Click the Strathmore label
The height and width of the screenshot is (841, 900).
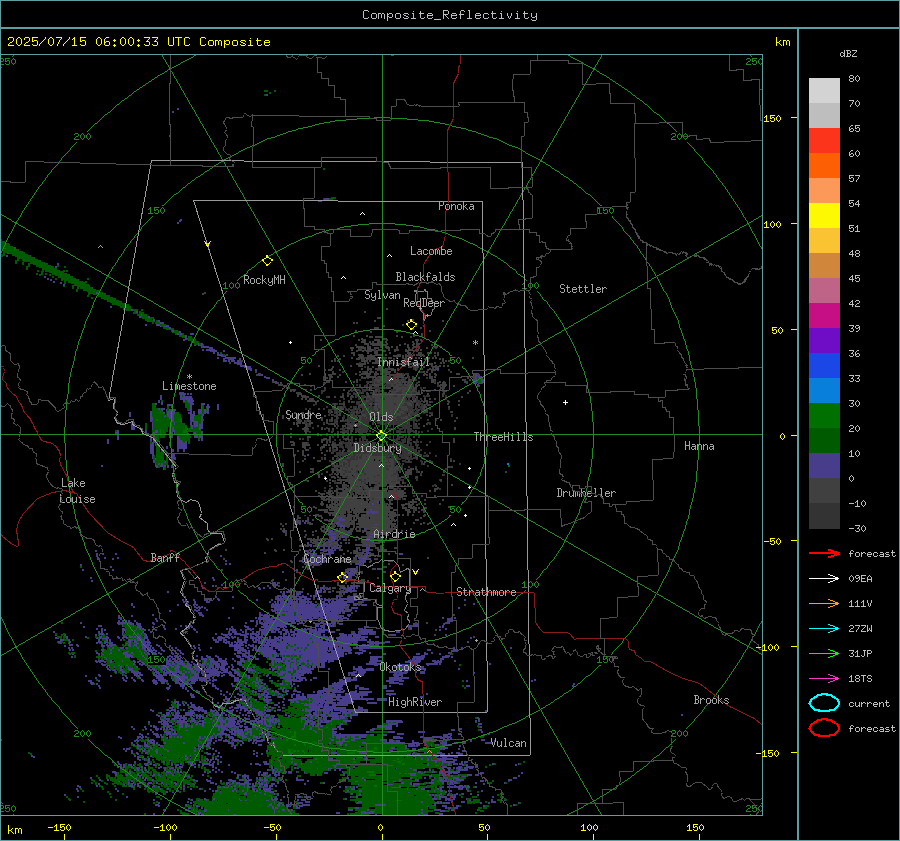click(x=486, y=592)
